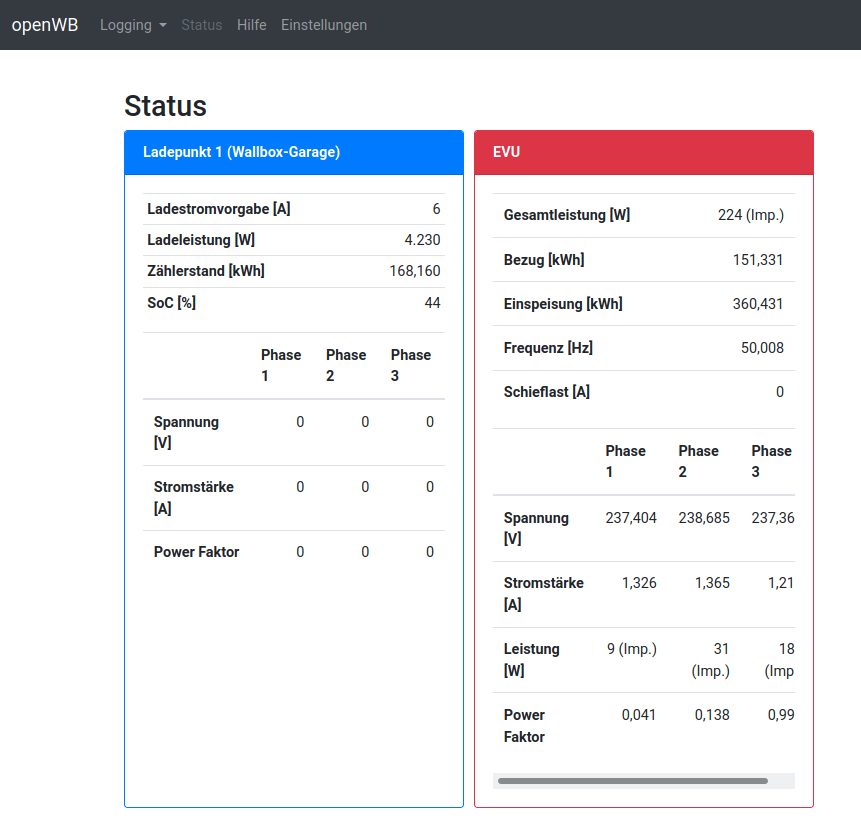Click the Einspeisung value 360,431
Image resolution: width=861 pixels, height=821 pixels.
pos(758,304)
